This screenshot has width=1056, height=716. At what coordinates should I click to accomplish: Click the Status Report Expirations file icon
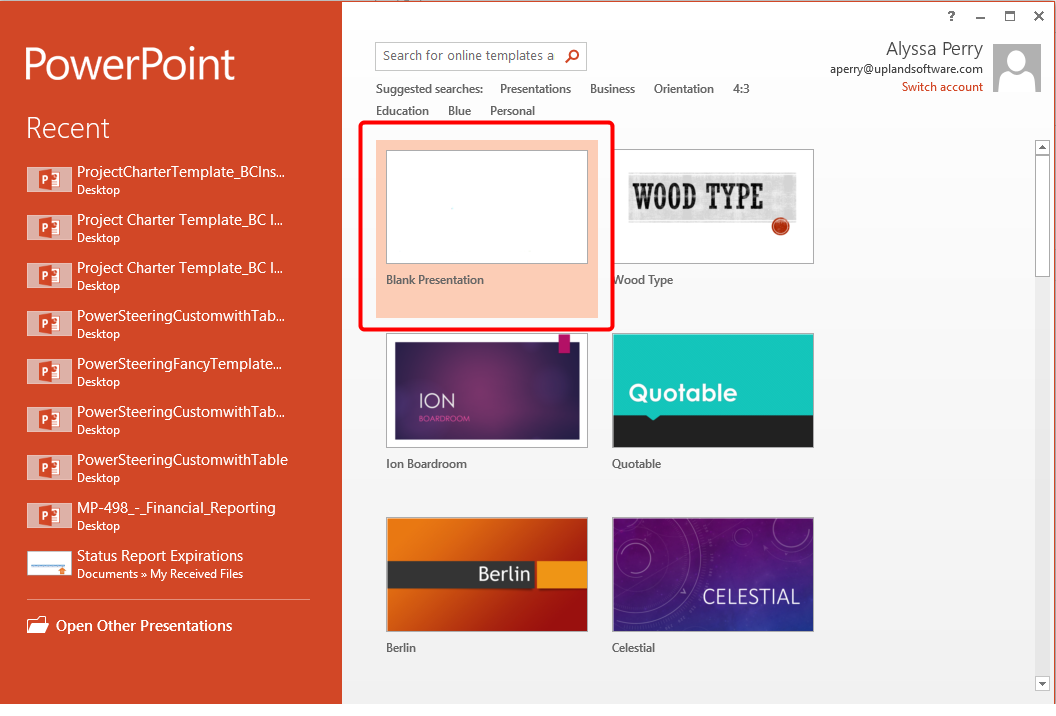(x=49, y=563)
